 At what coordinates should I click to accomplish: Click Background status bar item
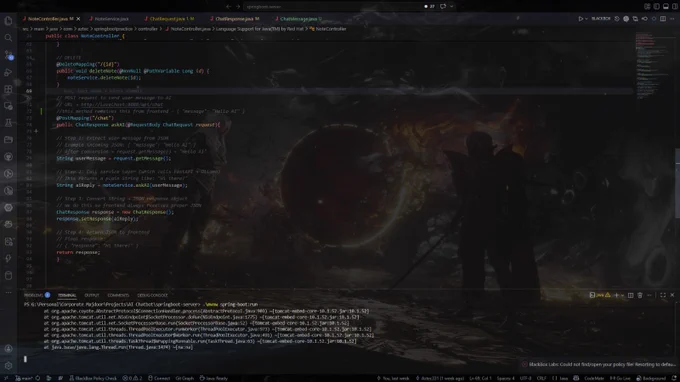(x=651, y=379)
